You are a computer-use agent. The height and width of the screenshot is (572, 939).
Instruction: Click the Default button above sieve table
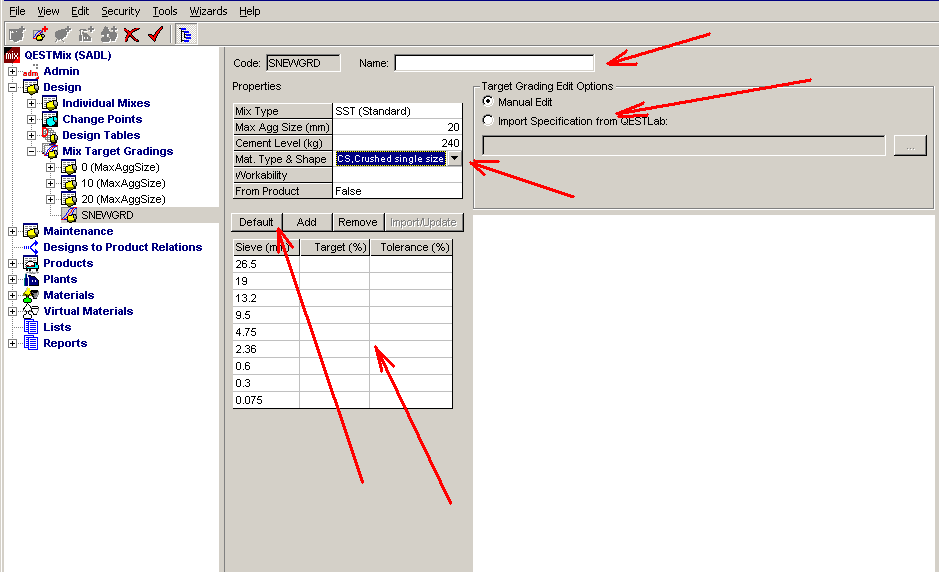click(256, 222)
